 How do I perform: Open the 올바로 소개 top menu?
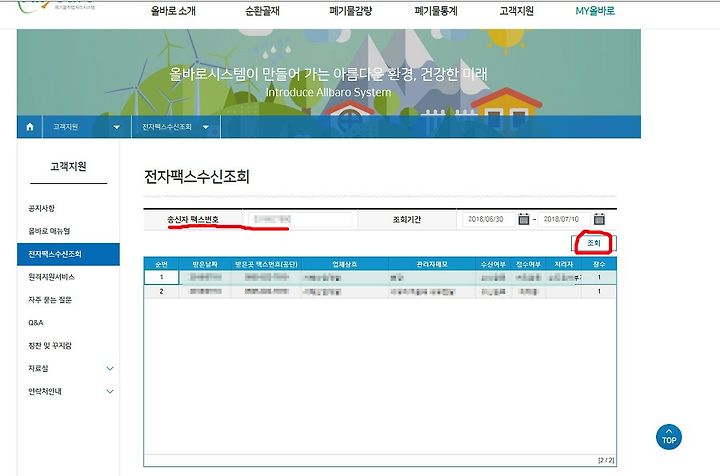(x=173, y=11)
